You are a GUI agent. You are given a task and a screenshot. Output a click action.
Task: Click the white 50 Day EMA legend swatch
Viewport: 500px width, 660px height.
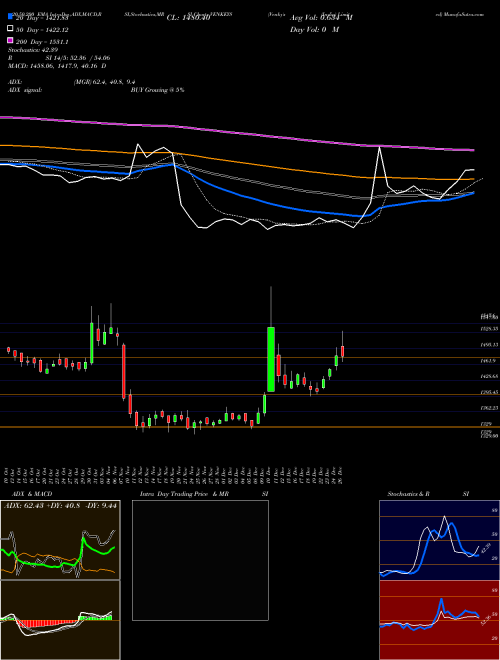pyautogui.click(x=10, y=28)
